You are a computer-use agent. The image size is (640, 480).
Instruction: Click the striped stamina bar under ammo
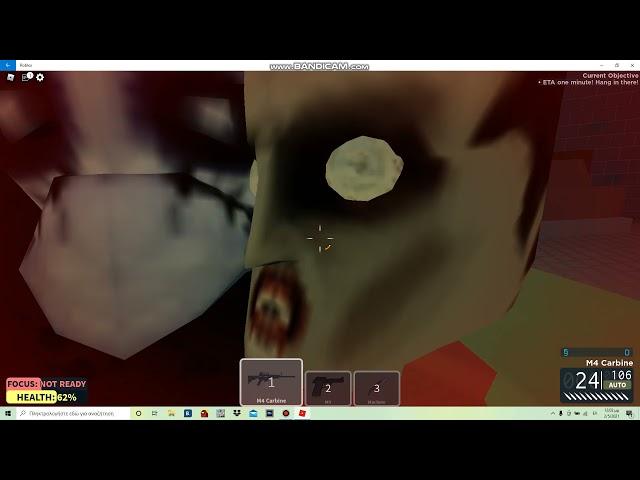[x=596, y=396]
